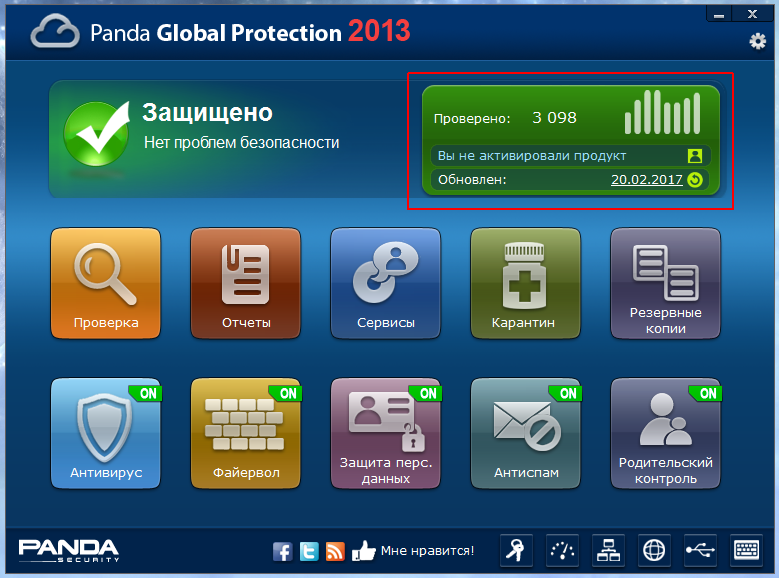The height and width of the screenshot is (578, 779).
Task: Close the Panda window
Action: click(752, 14)
